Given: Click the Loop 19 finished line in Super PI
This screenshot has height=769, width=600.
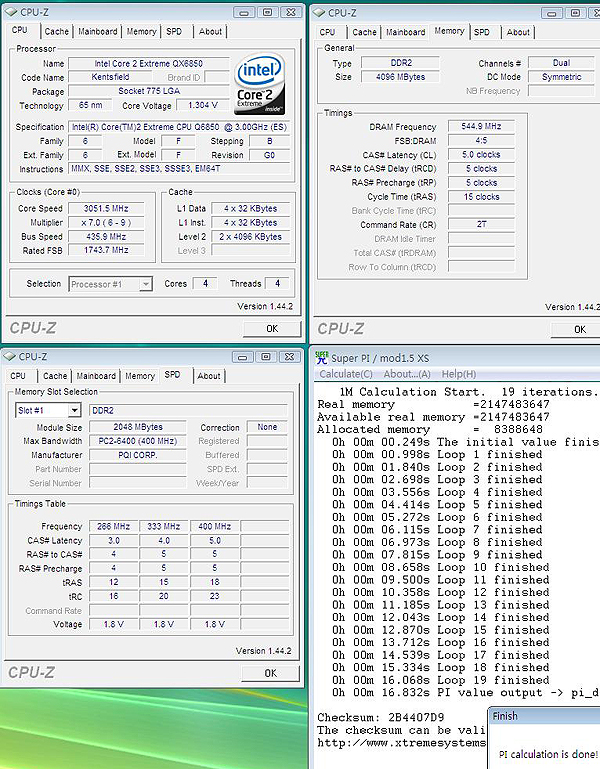Looking at the screenshot, I should click(441, 680).
